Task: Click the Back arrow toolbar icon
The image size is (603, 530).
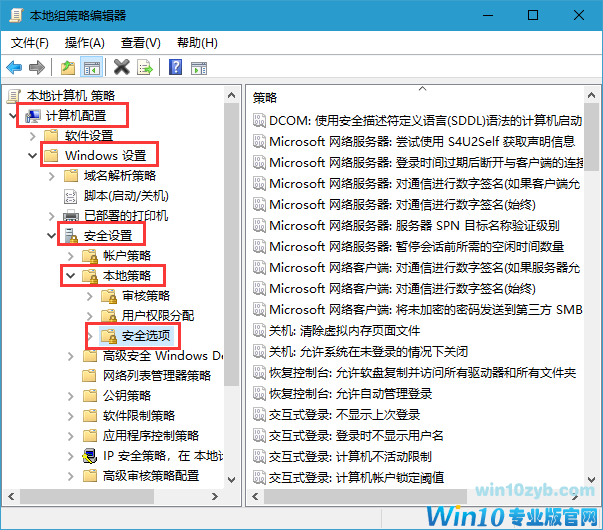Action: pyautogui.click(x=15, y=68)
